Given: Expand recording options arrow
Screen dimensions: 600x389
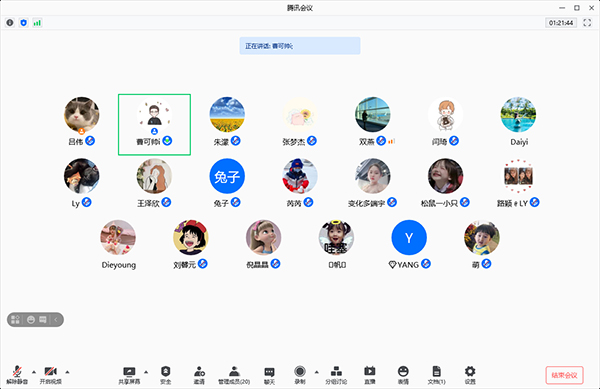Looking at the screenshot, I should click(x=316, y=372).
